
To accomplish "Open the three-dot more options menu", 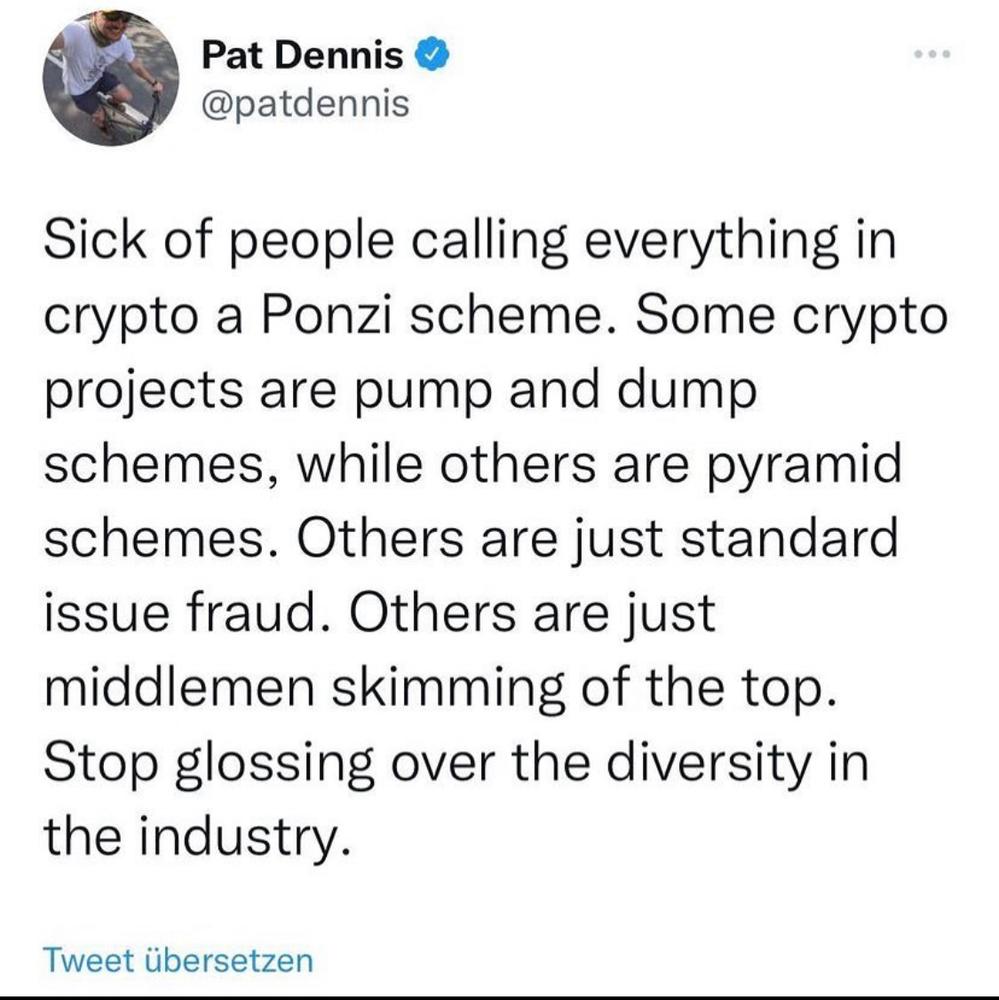I will point(932,54).
